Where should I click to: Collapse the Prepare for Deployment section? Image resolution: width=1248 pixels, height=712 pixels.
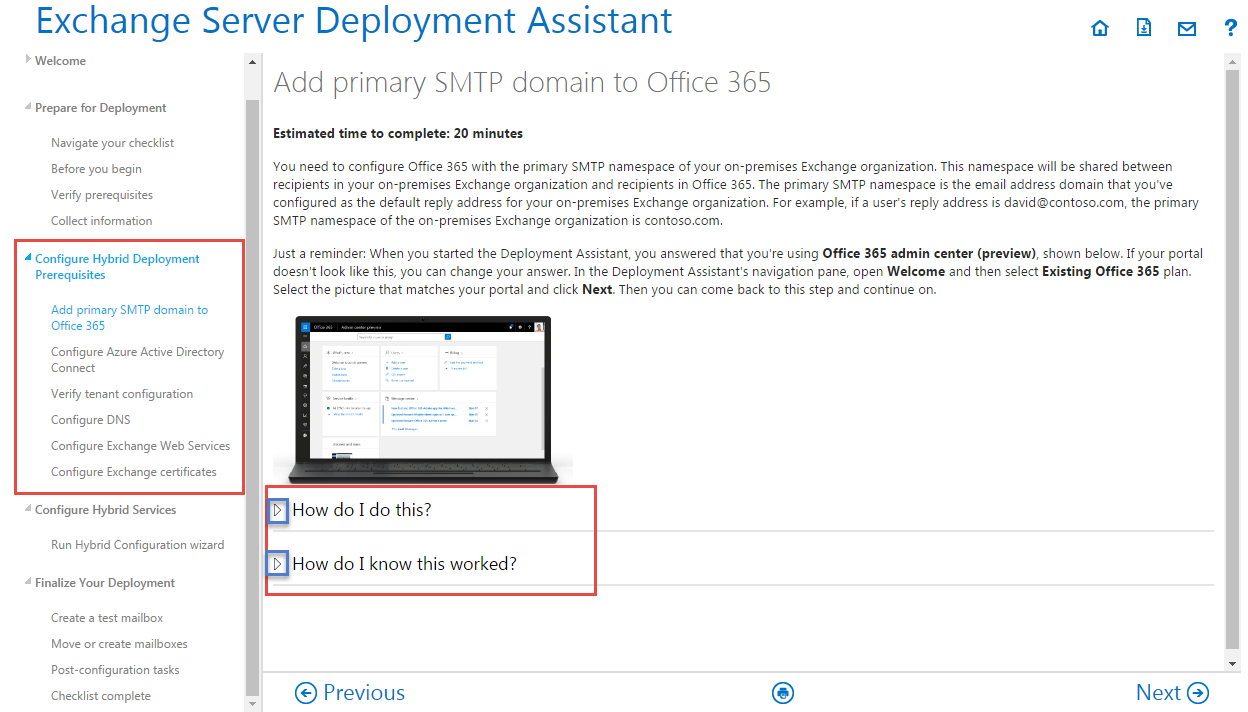(x=28, y=107)
